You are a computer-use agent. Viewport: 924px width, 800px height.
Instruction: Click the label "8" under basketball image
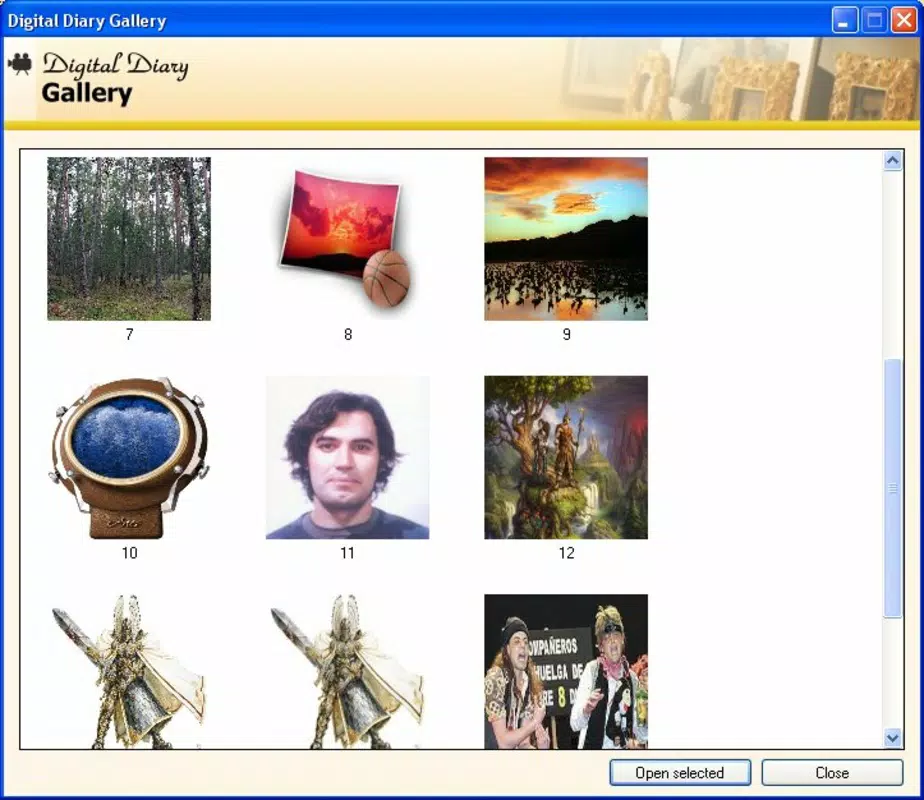[x=348, y=335]
